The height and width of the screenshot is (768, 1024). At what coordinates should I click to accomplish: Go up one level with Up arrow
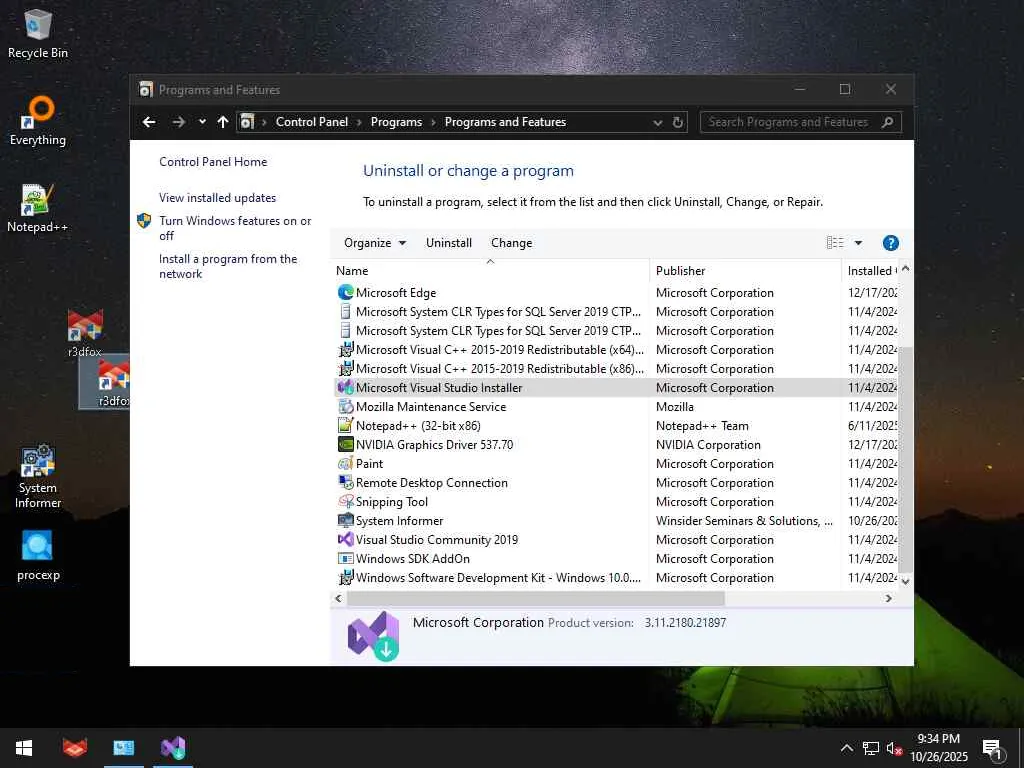point(223,122)
